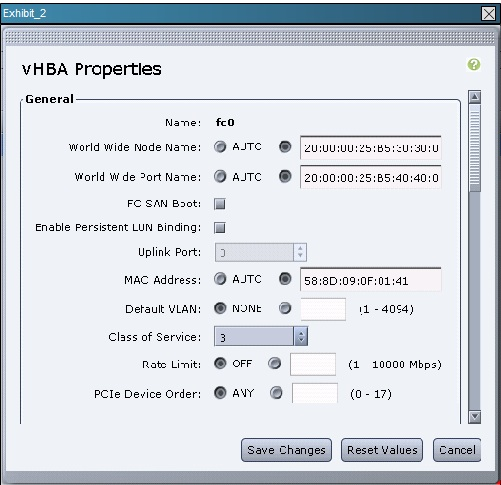
Task: Select AUTO for MAC Address
Action: pos(220,279)
